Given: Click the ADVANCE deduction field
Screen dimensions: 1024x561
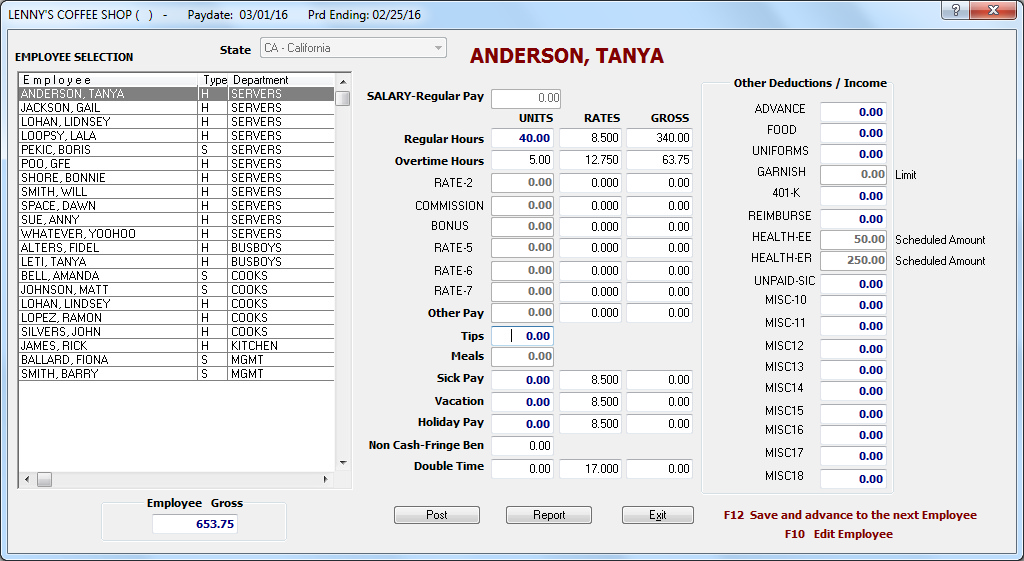Looking at the screenshot, I should pos(854,112).
